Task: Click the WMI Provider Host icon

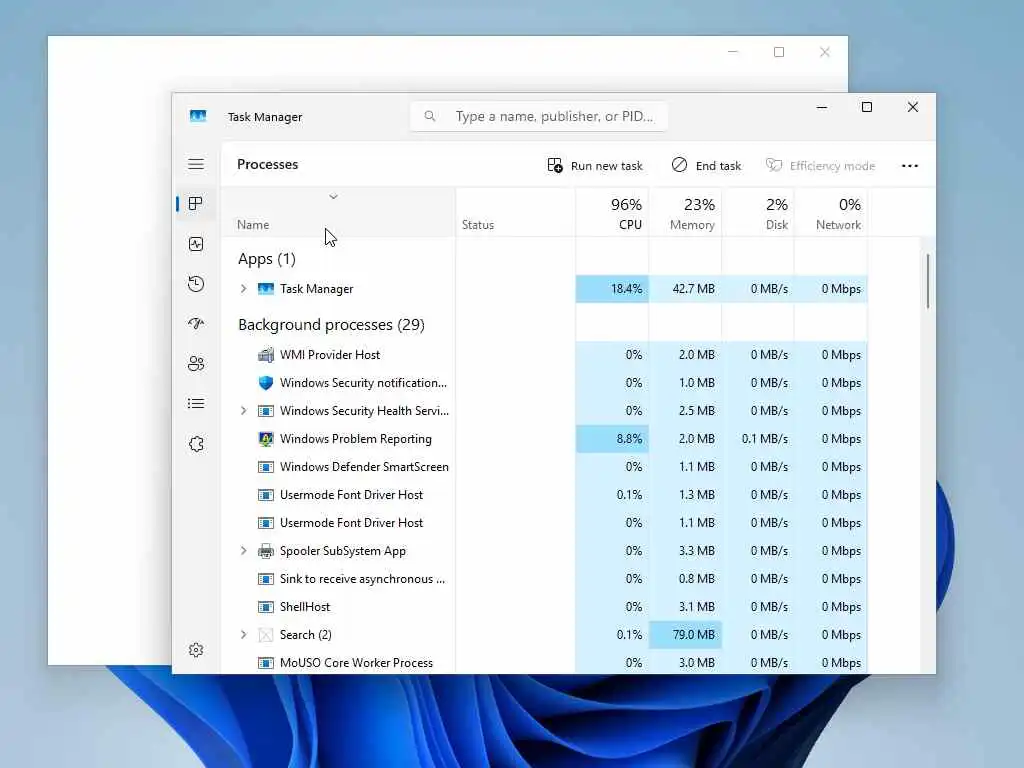Action: [x=266, y=355]
